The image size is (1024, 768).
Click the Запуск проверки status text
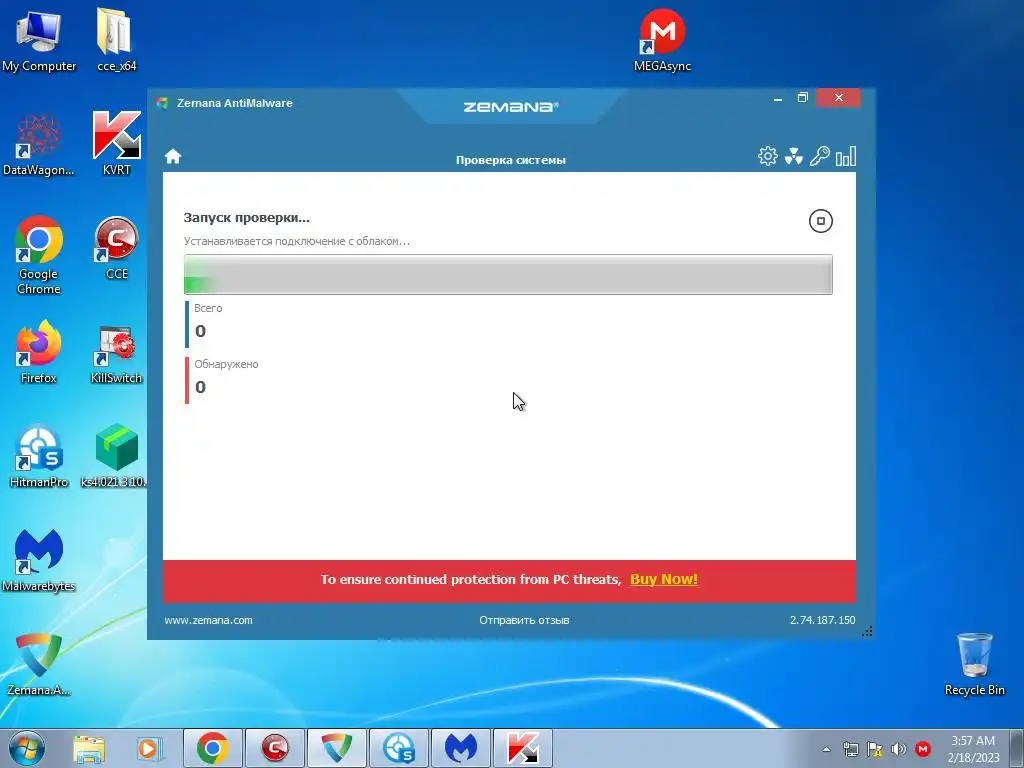click(x=246, y=217)
